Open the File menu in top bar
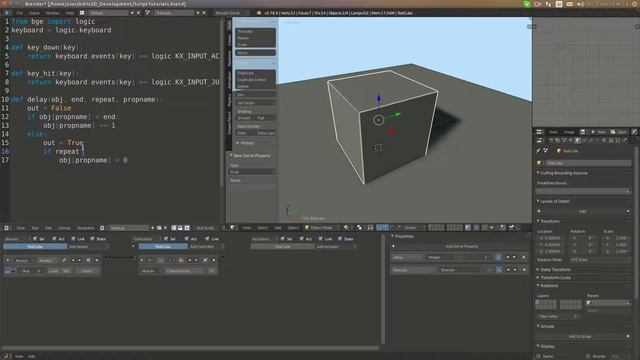The height and width of the screenshot is (360, 640). point(20,13)
